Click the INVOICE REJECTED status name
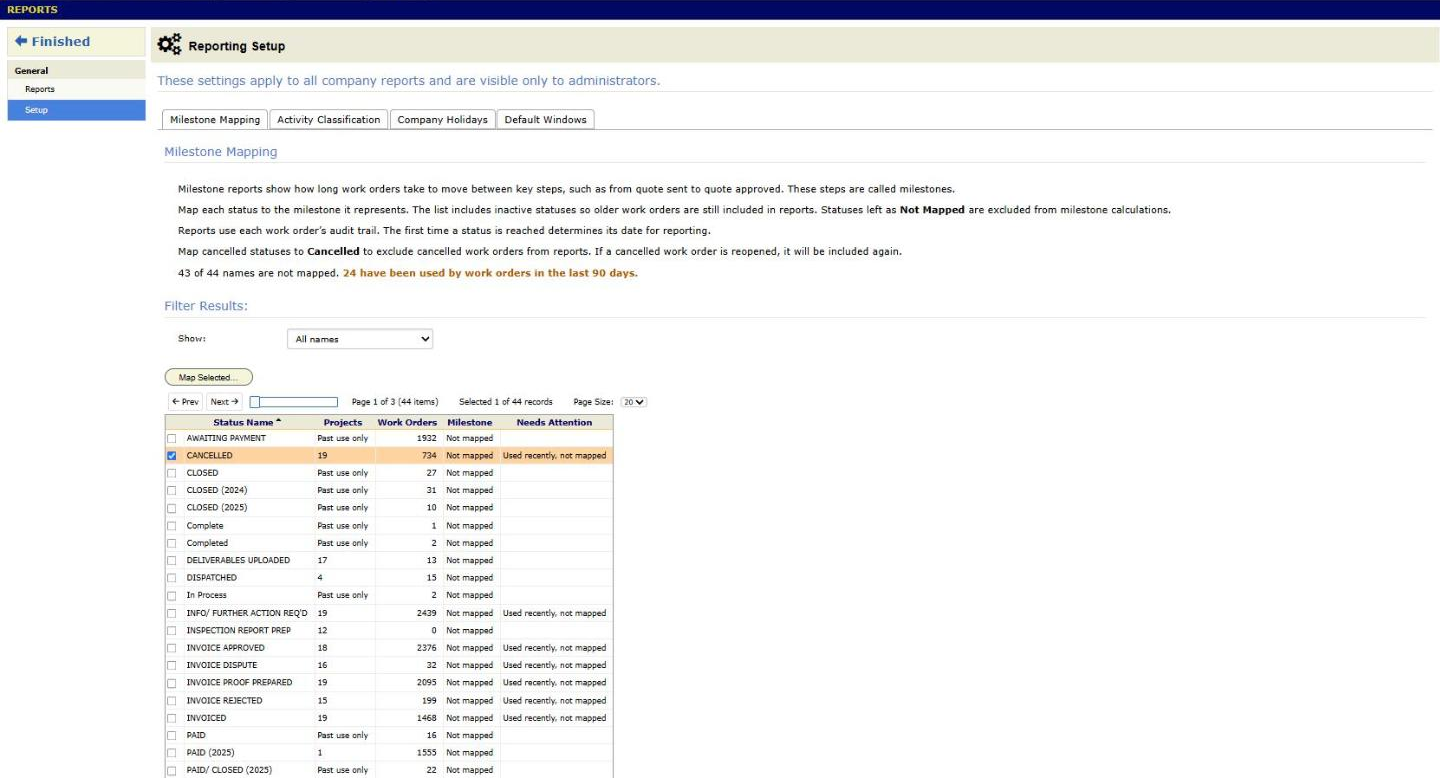Screen dimensions: 1440x778 tap(225, 701)
